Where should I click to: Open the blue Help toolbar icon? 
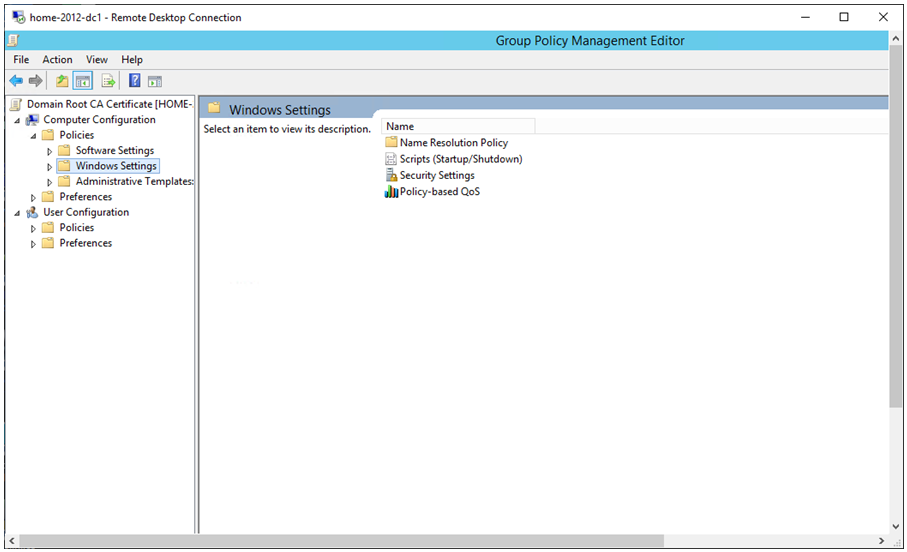pyautogui.click(x=134, y=80)
